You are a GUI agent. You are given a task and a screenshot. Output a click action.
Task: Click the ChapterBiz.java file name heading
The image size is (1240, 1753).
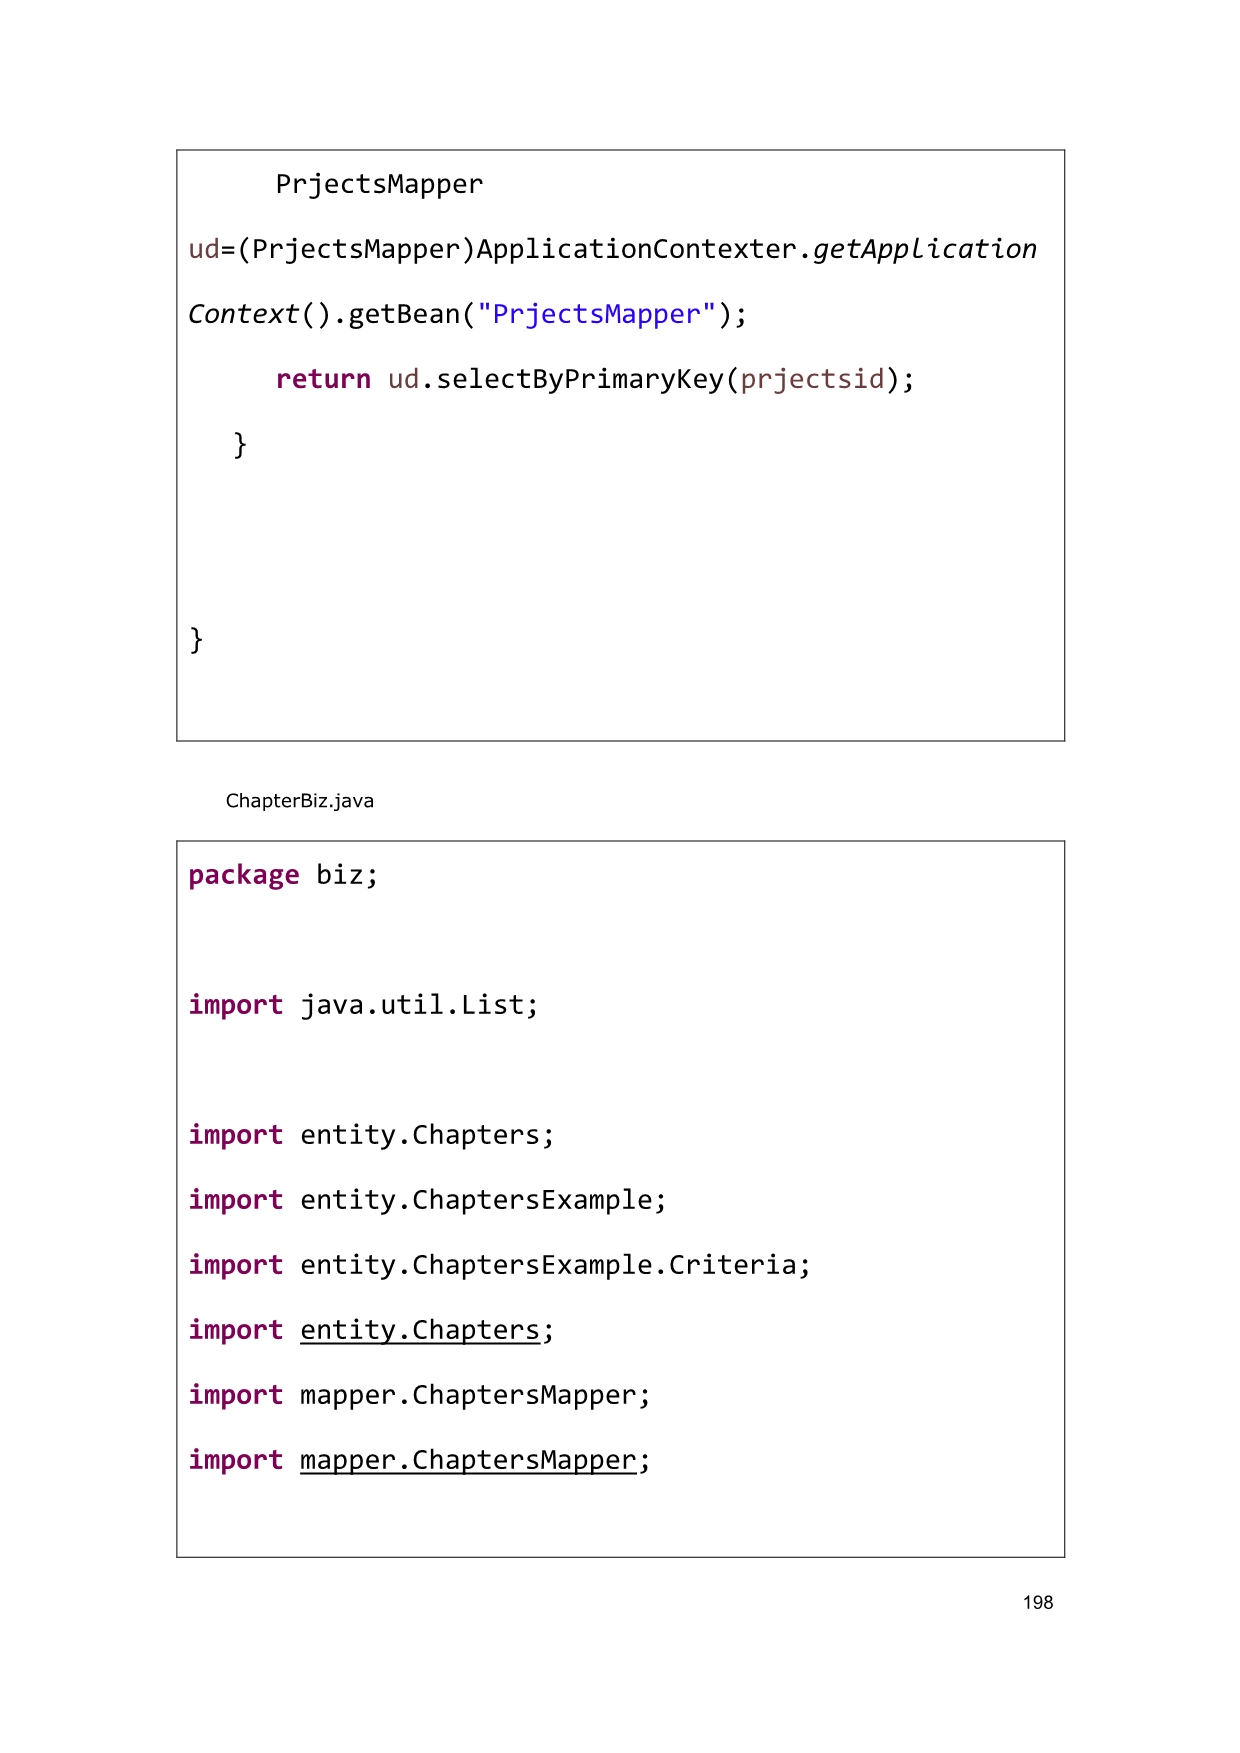(x=299, y=800)
